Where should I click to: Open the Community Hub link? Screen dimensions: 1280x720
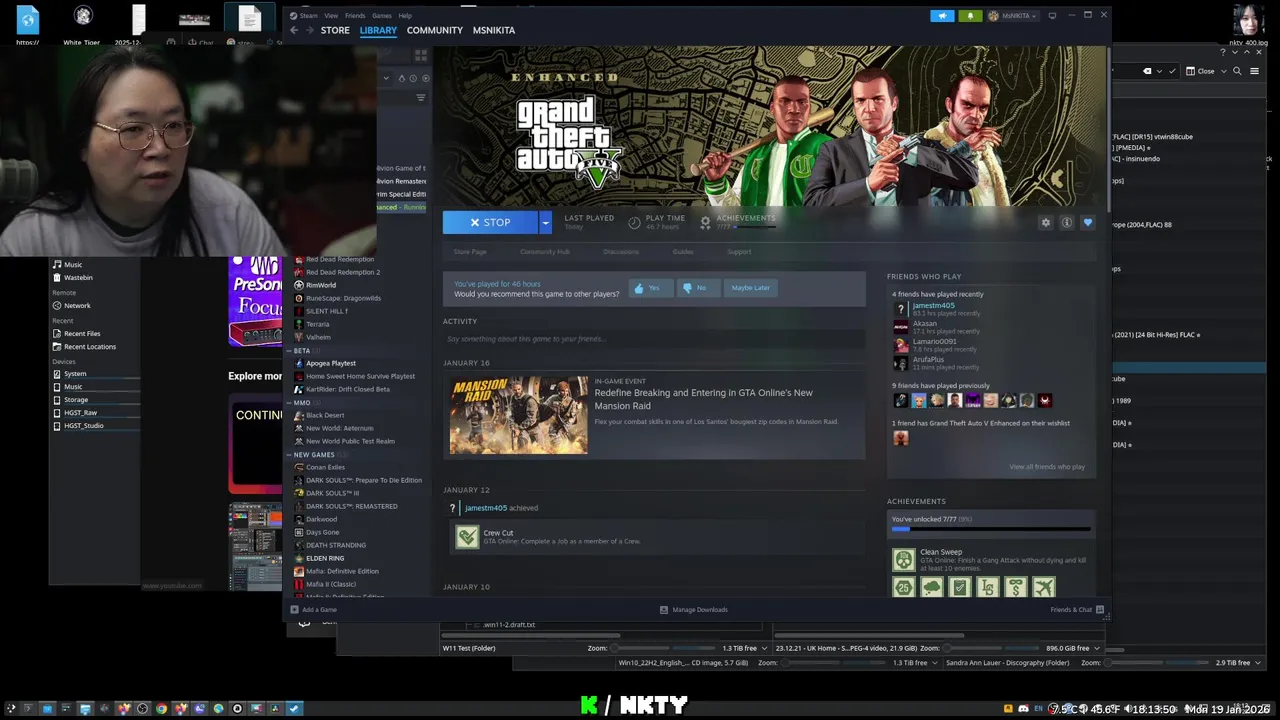coord(545,252)
